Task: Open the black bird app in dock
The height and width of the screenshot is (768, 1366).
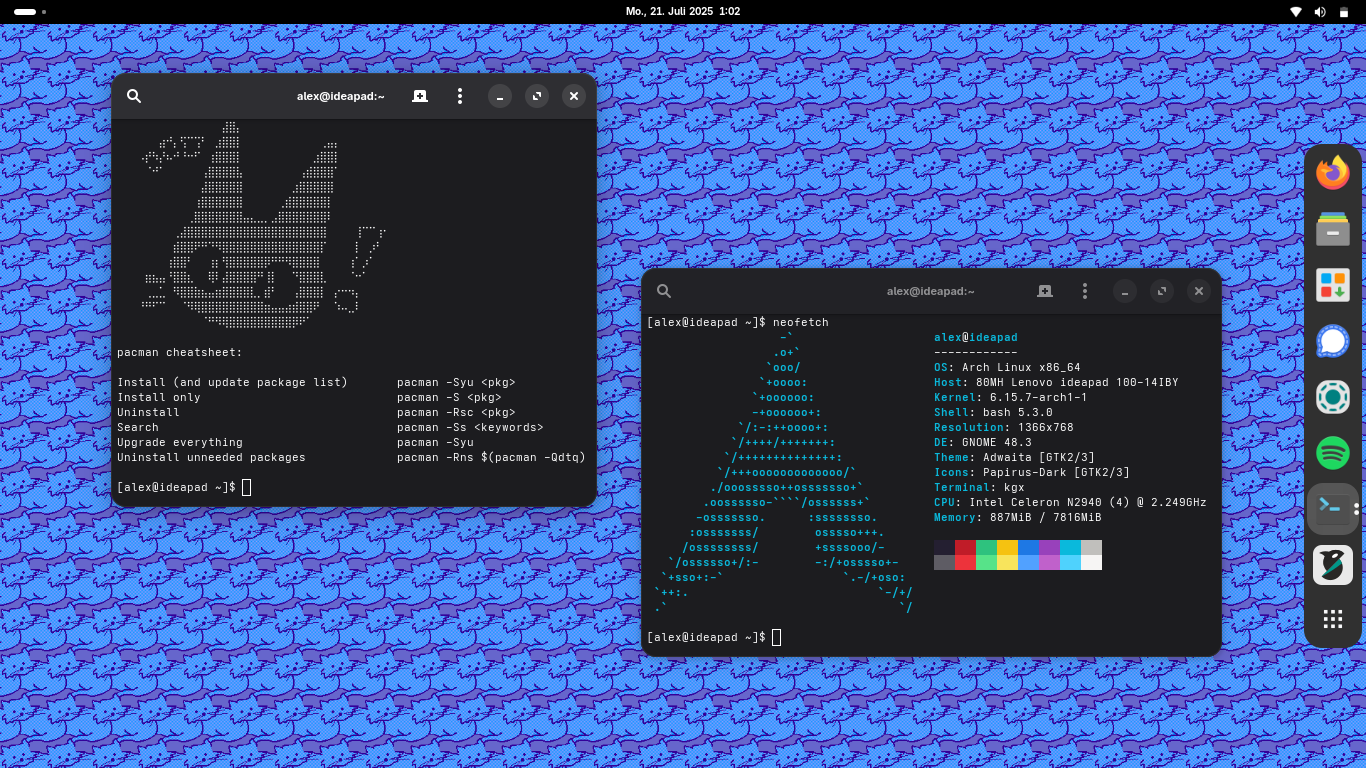Action: 1333,565
